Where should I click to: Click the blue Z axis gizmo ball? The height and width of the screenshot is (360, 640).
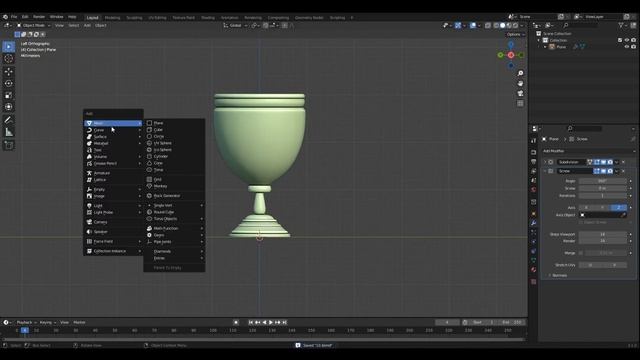pyautogui.click(x=511, y=45)
